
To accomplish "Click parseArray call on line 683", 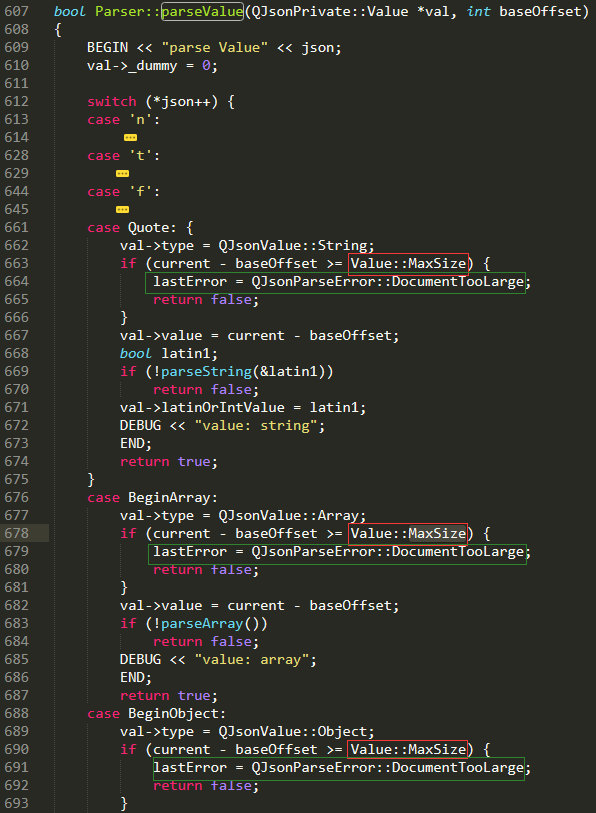I will (202, 623).
